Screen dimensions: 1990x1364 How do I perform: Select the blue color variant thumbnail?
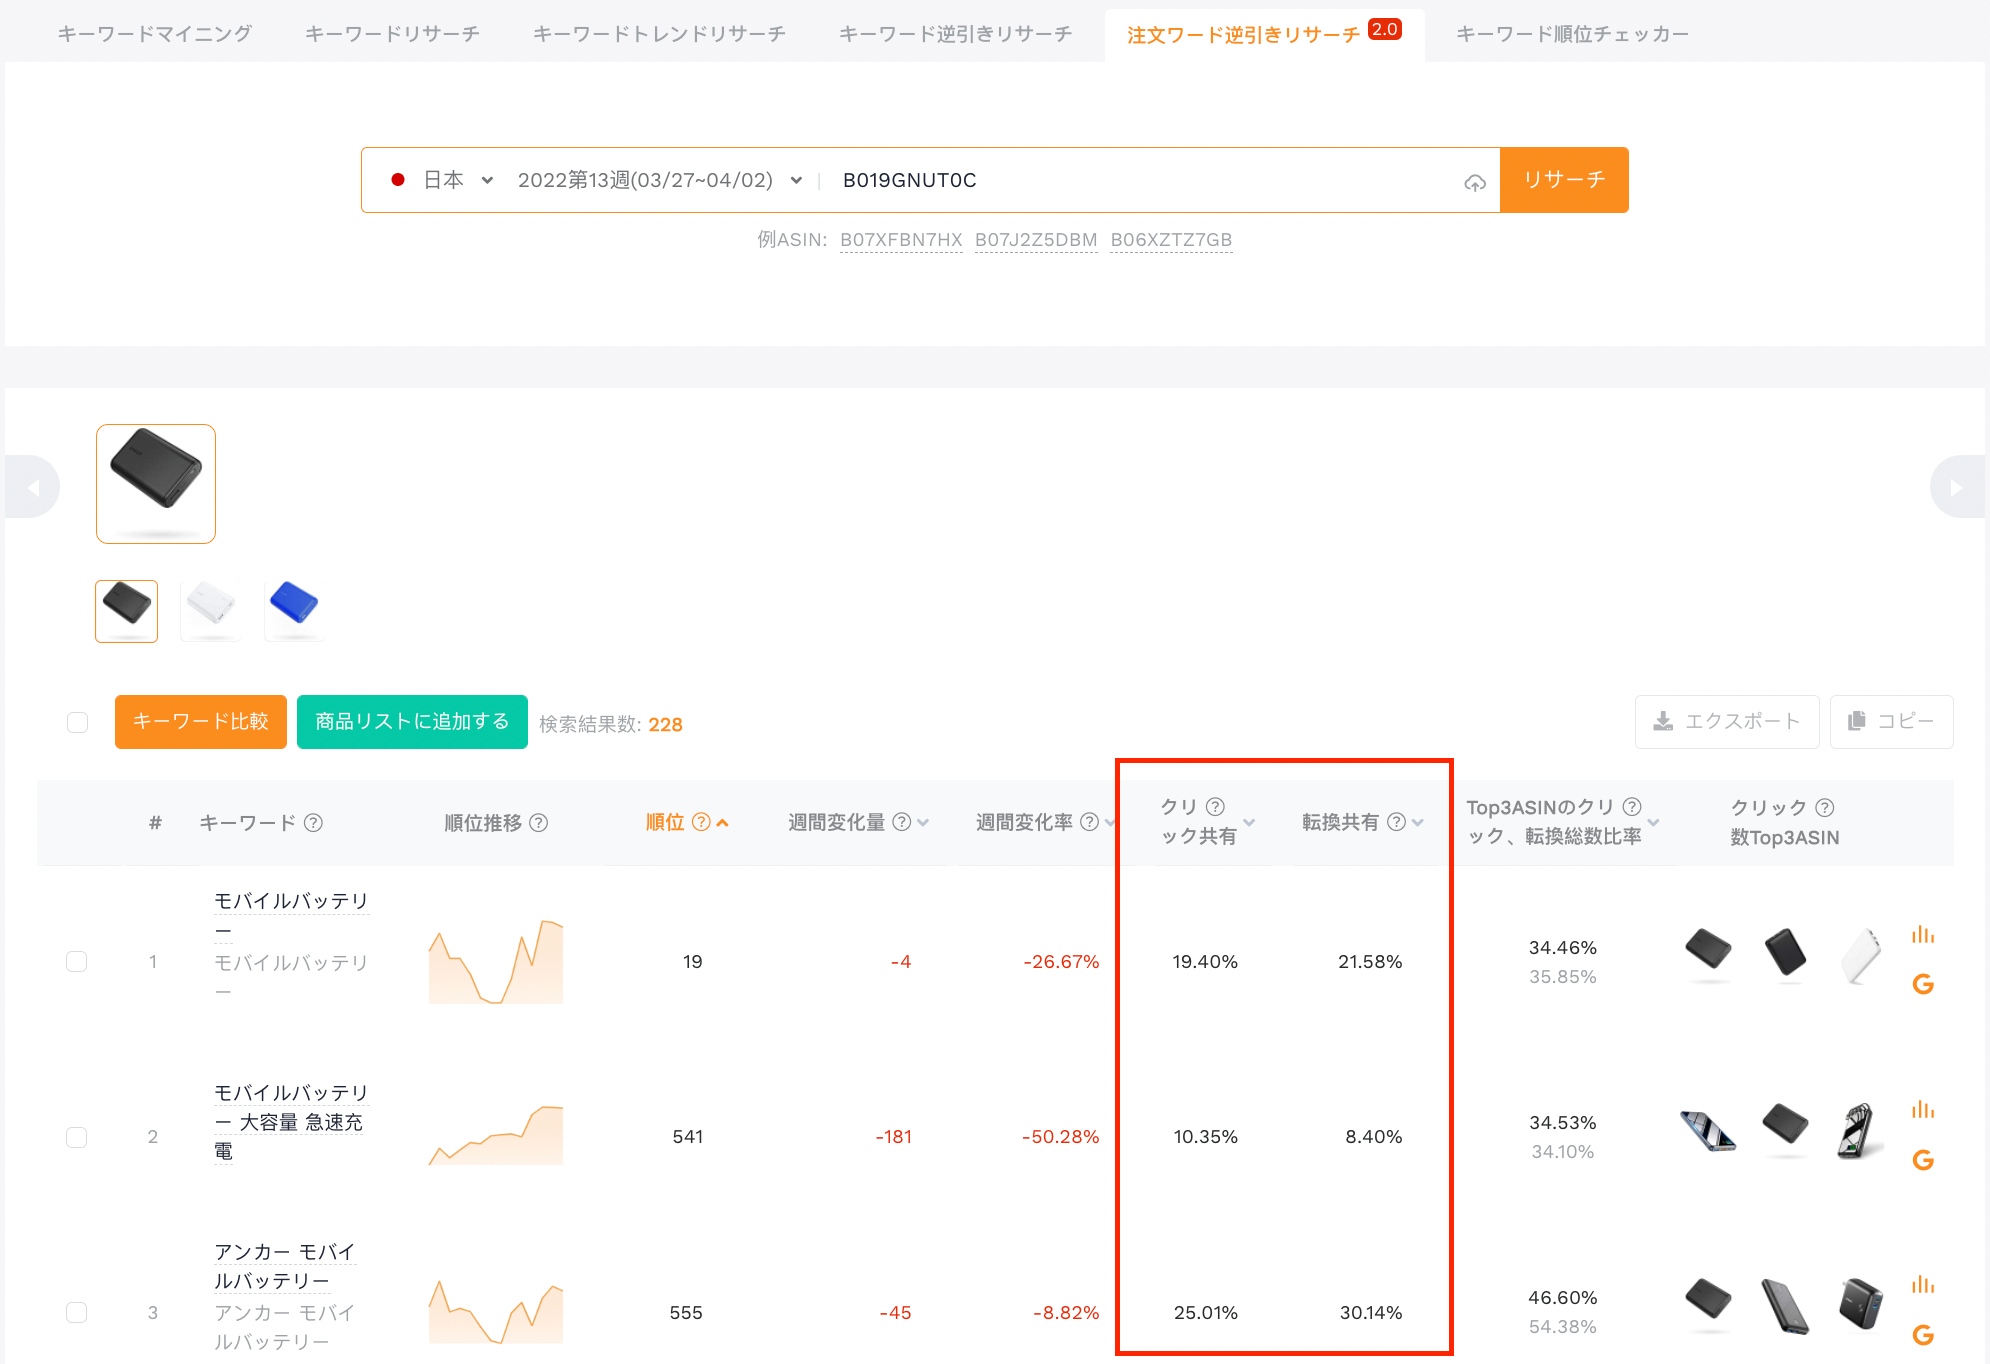pyautogui.click(x=294, y=606)
